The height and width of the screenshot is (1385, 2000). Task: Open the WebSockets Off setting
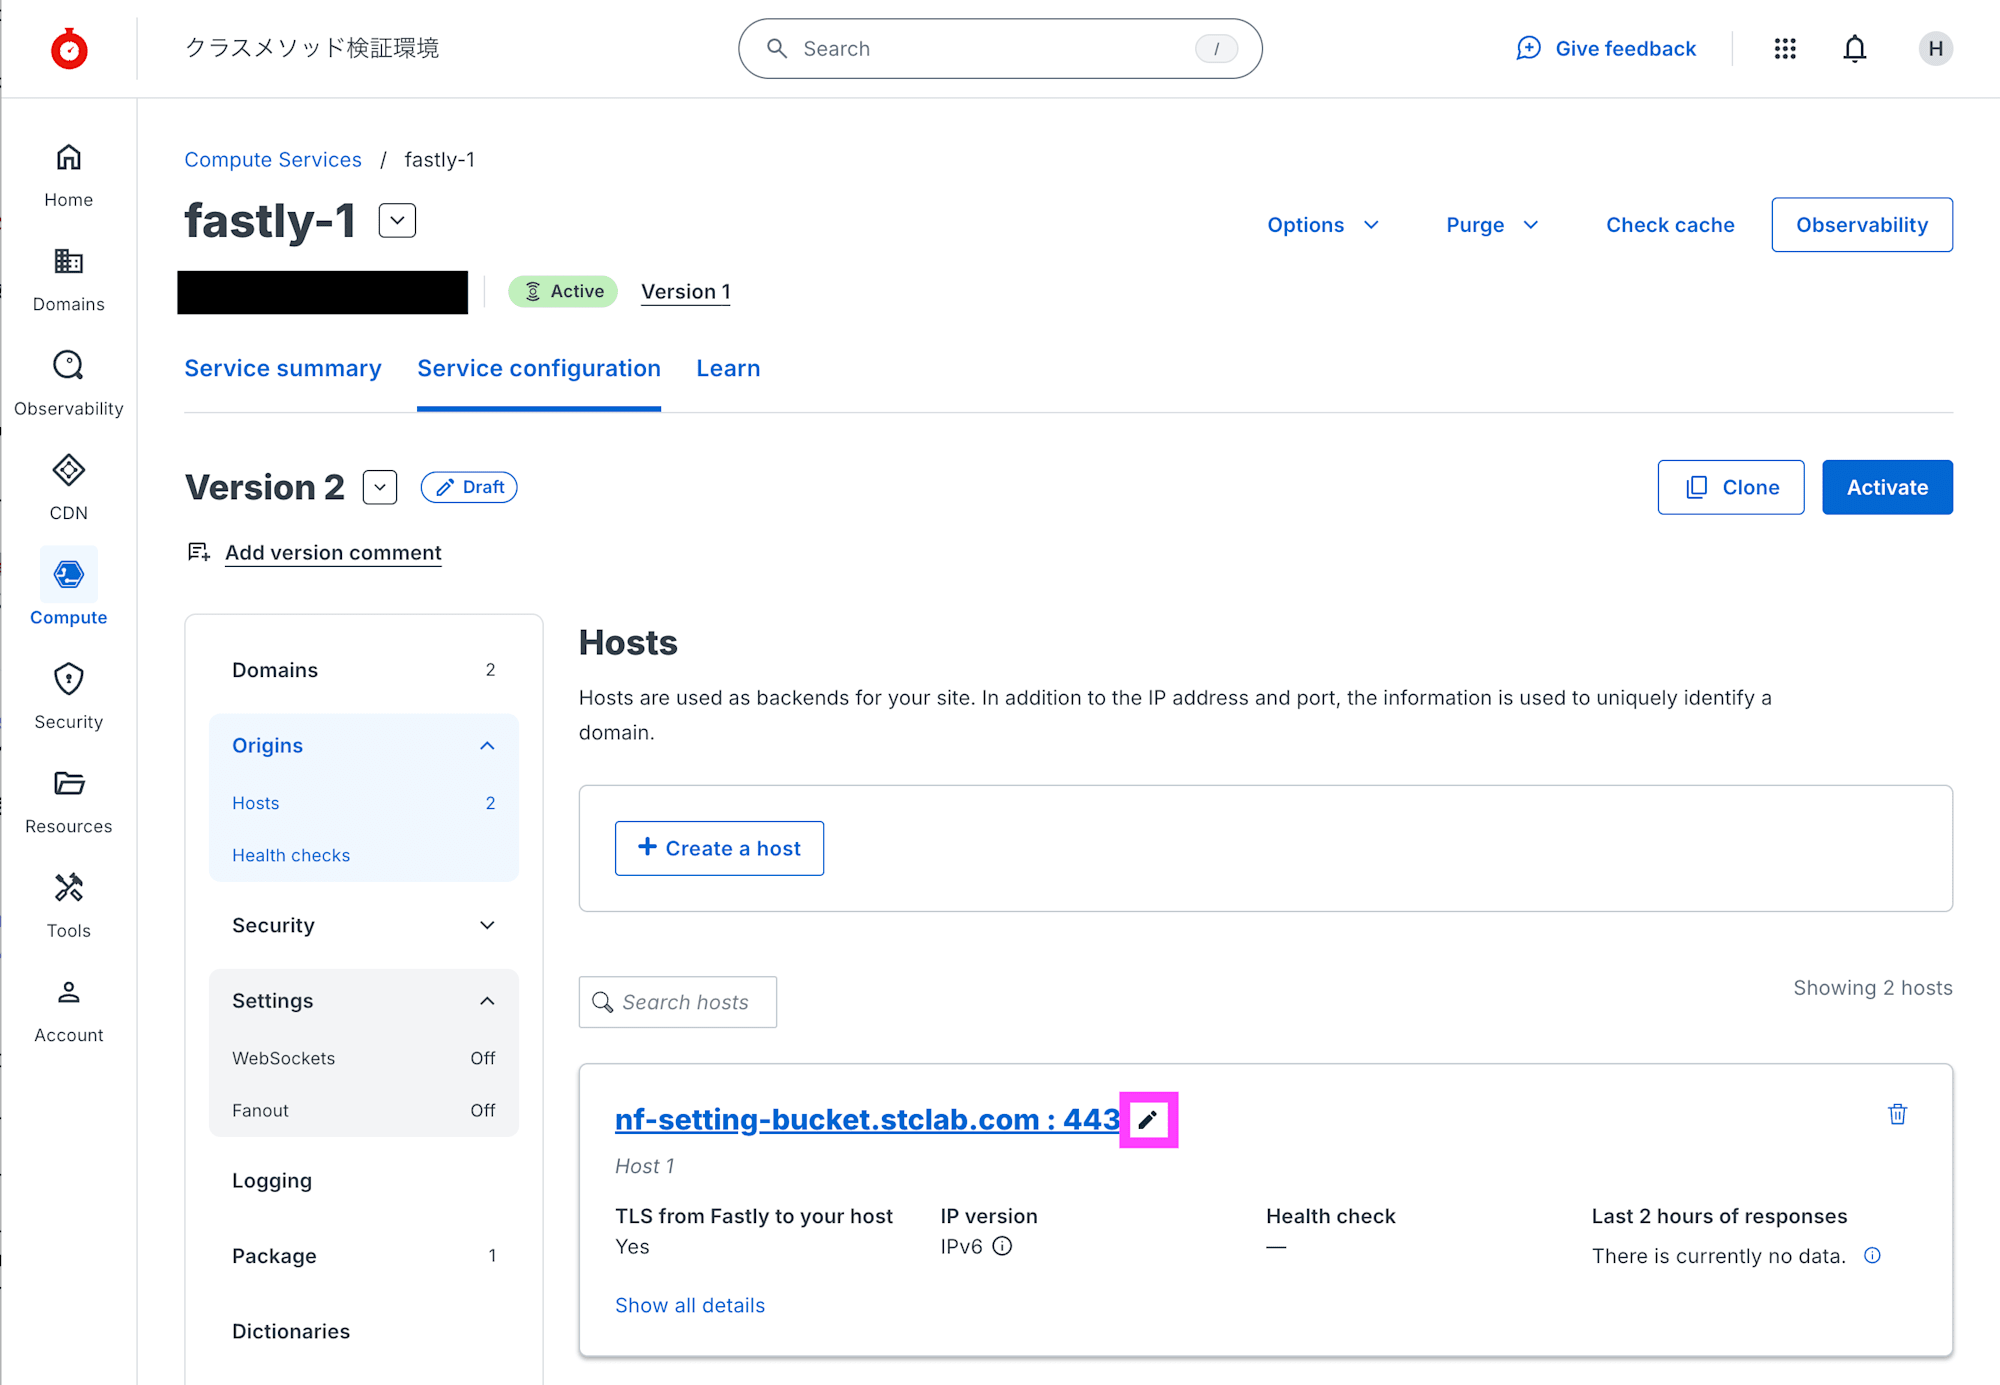pos(363,1058)
